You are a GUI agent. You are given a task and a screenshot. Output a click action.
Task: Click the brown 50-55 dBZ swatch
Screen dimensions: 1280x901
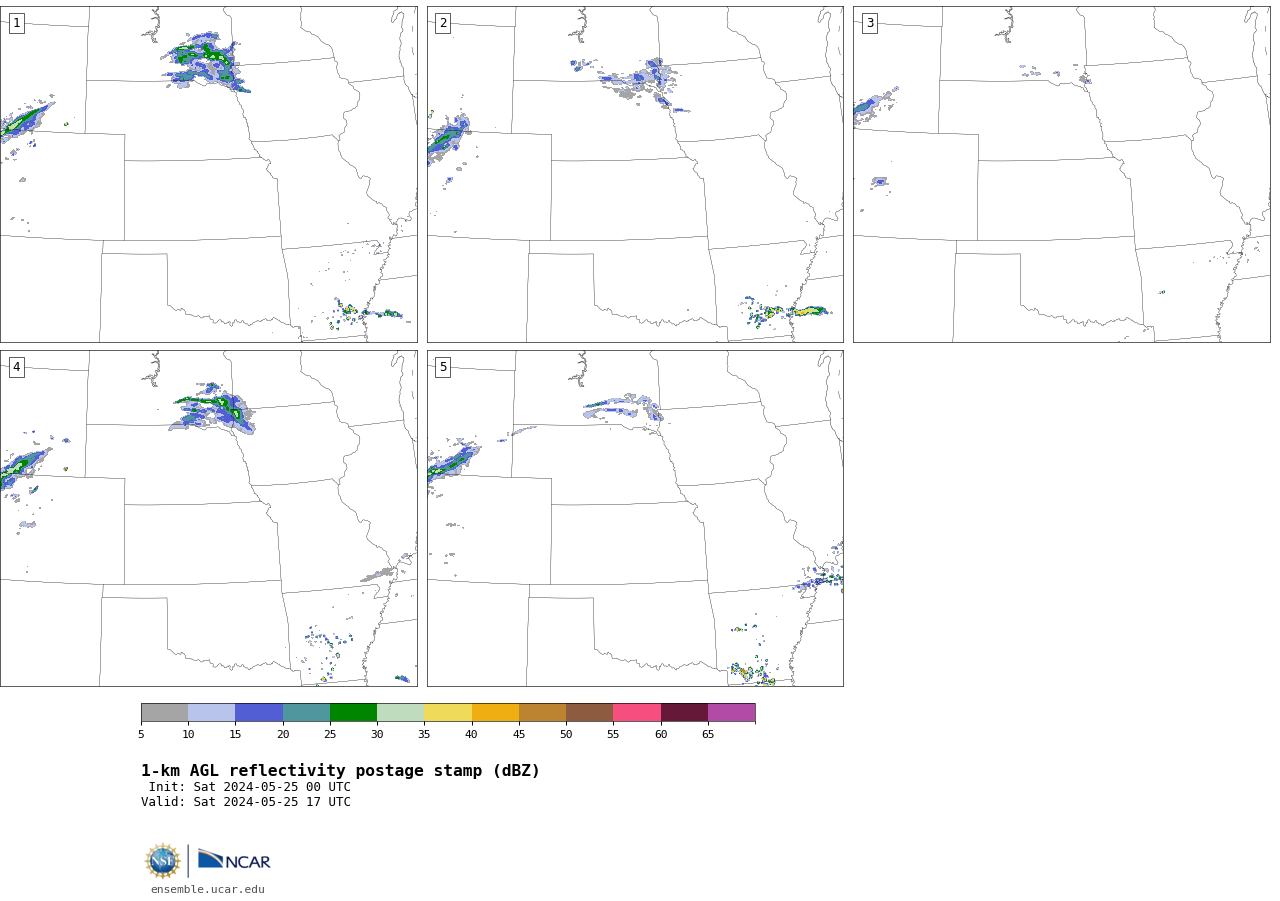pyautogui.click(x=589, y=712)
